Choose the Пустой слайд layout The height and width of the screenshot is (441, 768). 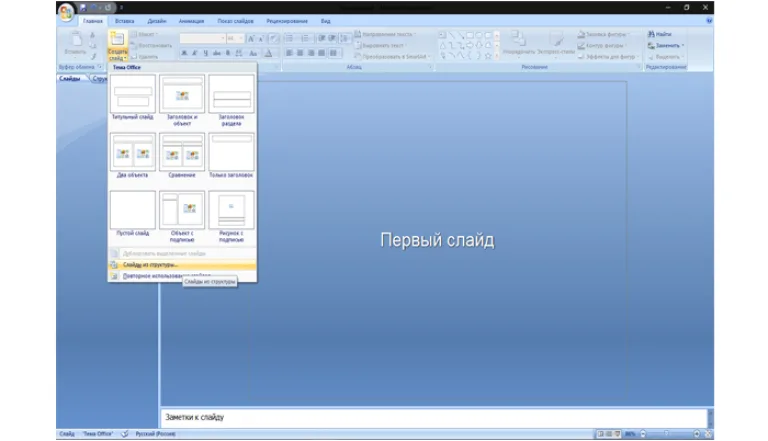click(x=133, y=214)
